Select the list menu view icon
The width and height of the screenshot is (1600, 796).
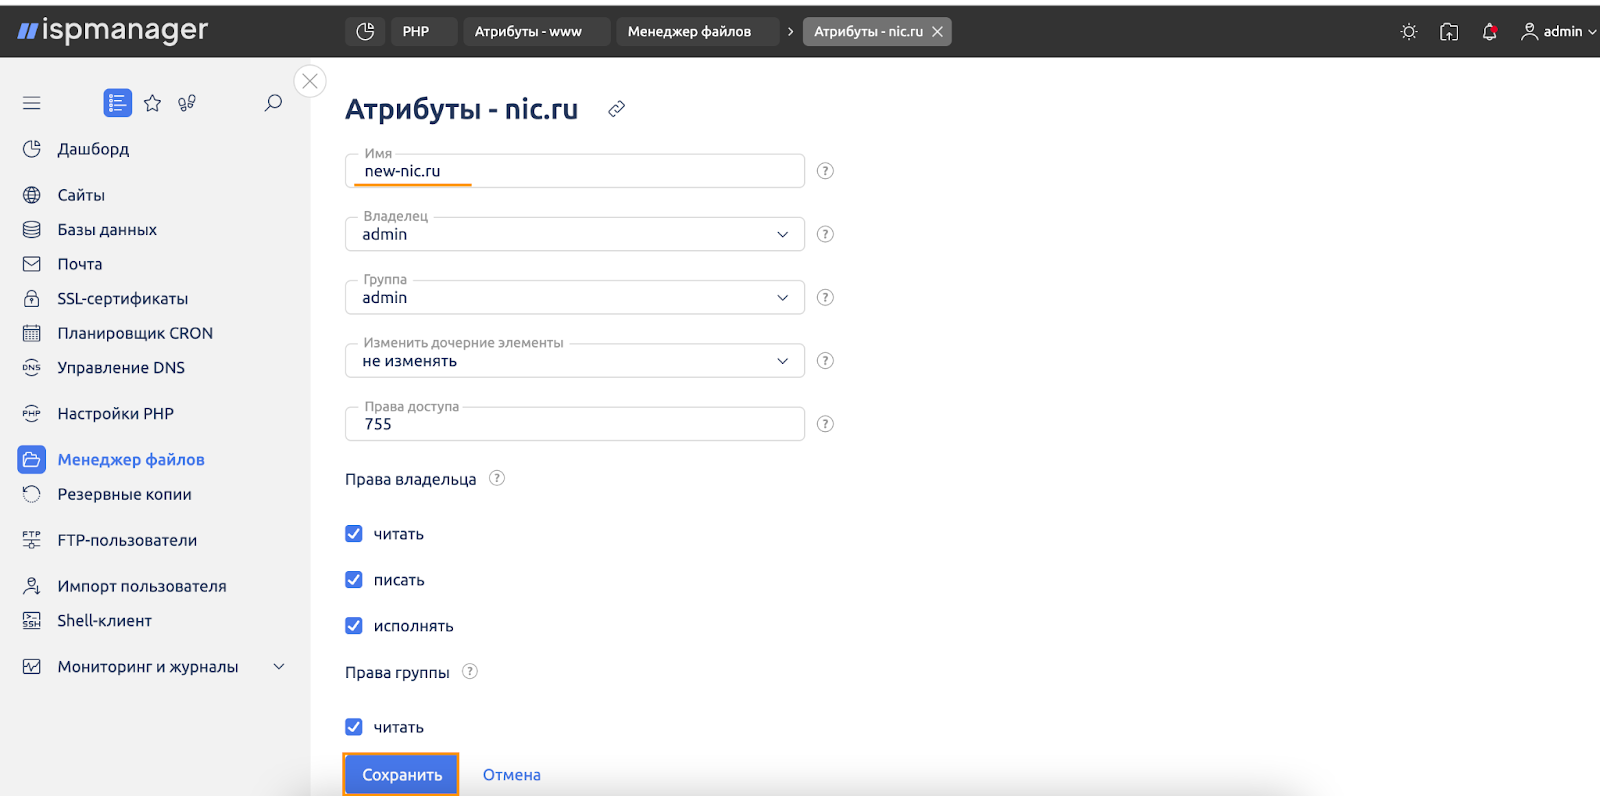(117, 103)
